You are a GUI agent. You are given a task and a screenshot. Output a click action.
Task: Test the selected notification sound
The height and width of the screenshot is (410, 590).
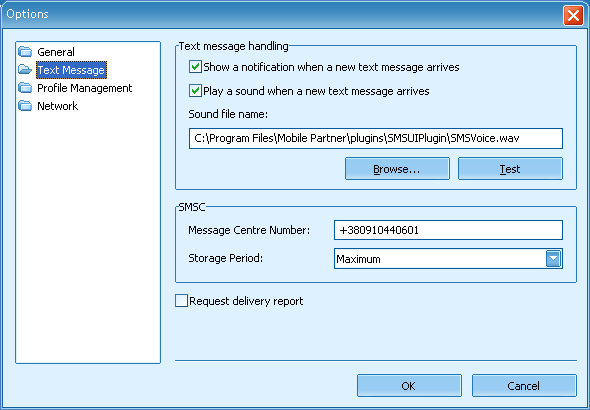click(510, 169)
